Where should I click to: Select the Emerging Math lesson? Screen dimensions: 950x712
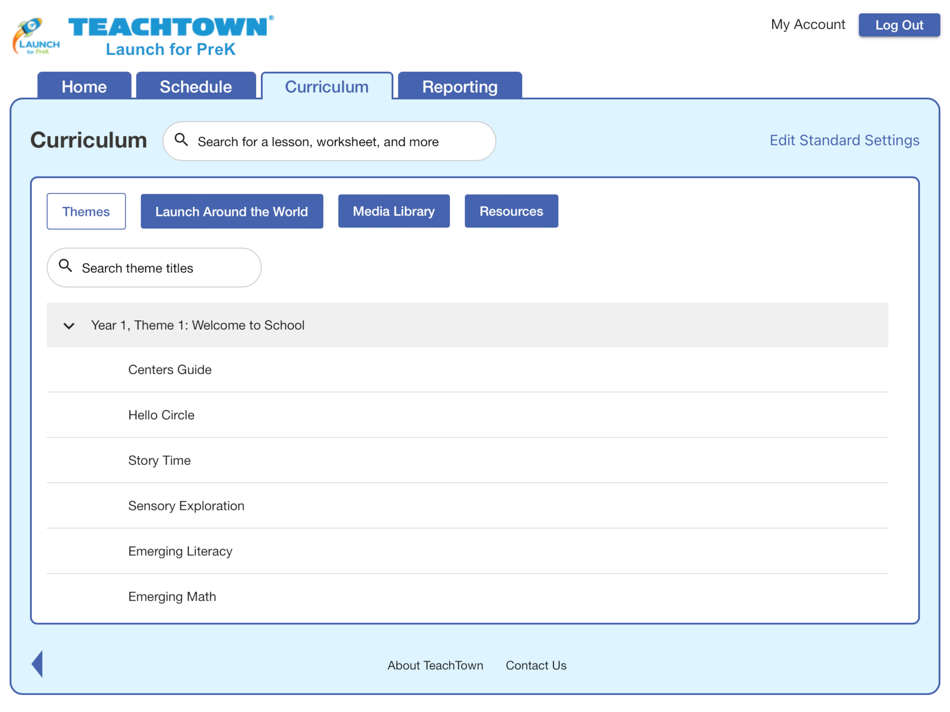click(172, 596)
